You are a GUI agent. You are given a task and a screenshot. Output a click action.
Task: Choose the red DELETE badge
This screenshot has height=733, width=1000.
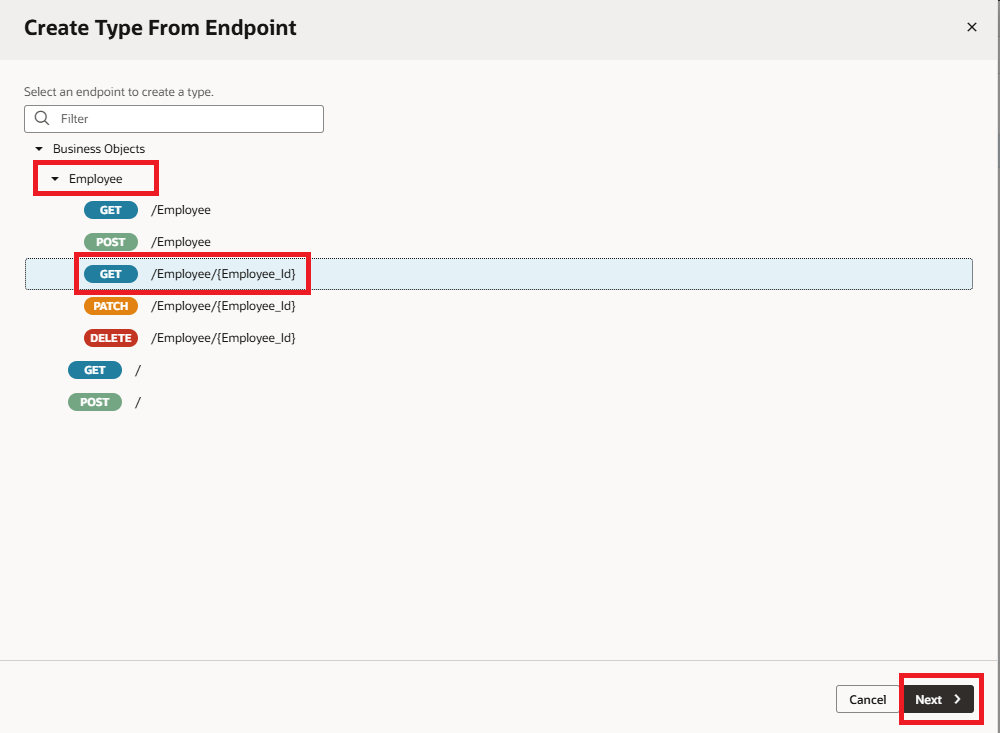click(110, 338)
